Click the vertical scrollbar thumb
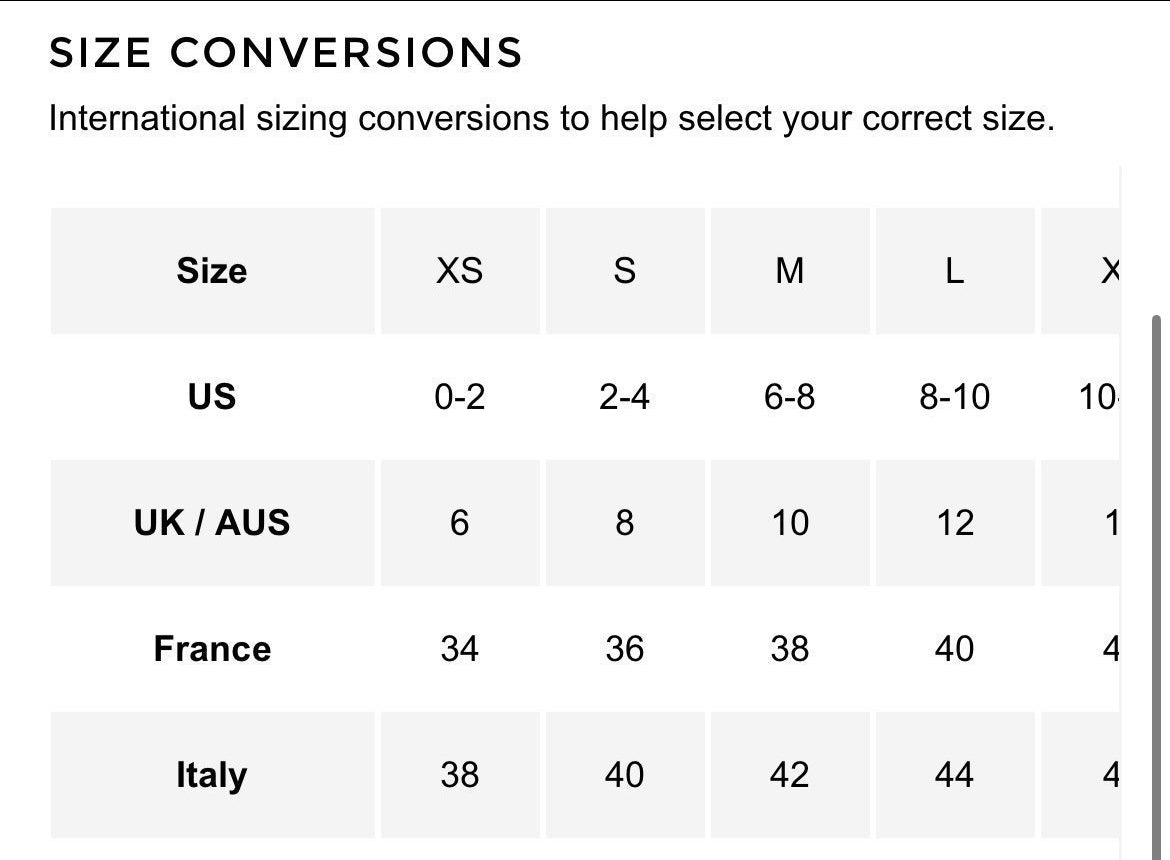Viewport: 1170px width, 860px height. pyautogui.click(x=1157, y=580)
